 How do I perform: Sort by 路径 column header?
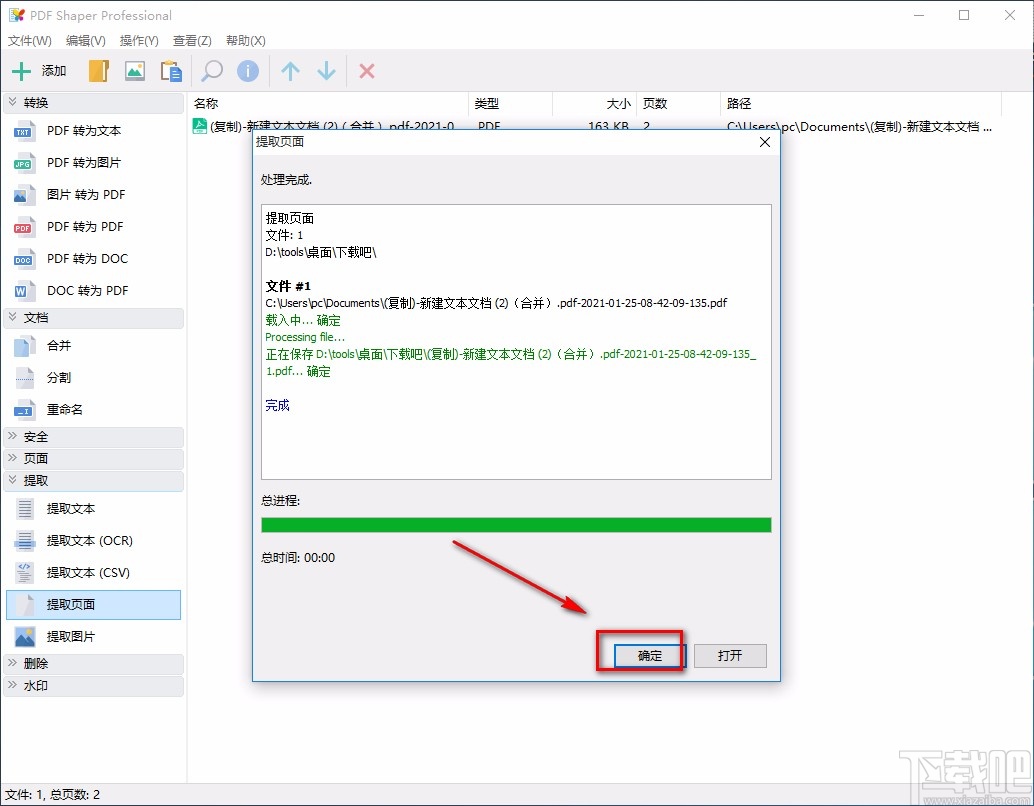[861, 104]
